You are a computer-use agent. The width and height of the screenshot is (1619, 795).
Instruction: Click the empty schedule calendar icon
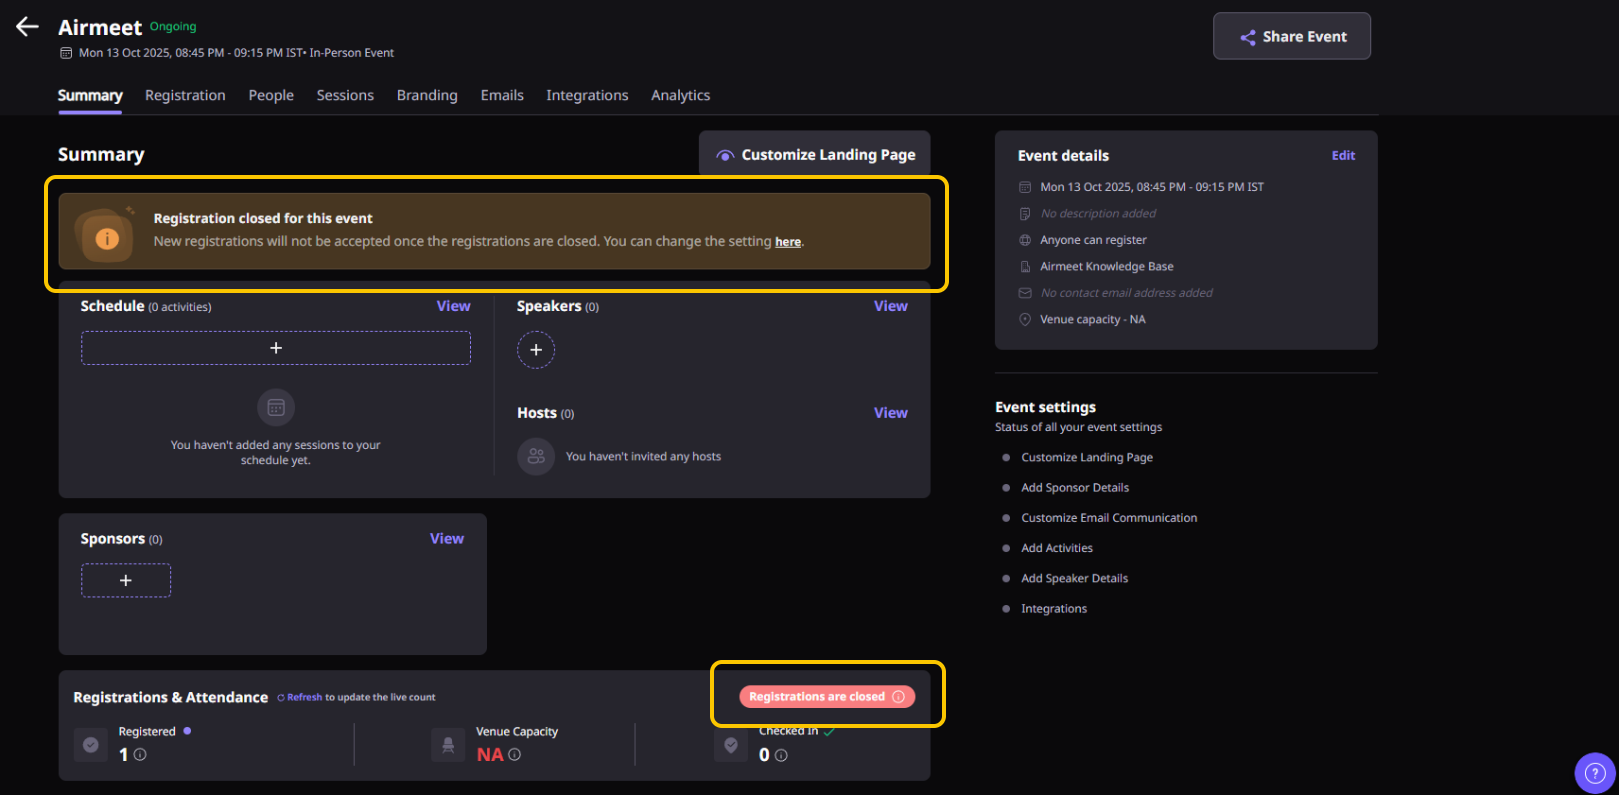(x=276, y=407)
